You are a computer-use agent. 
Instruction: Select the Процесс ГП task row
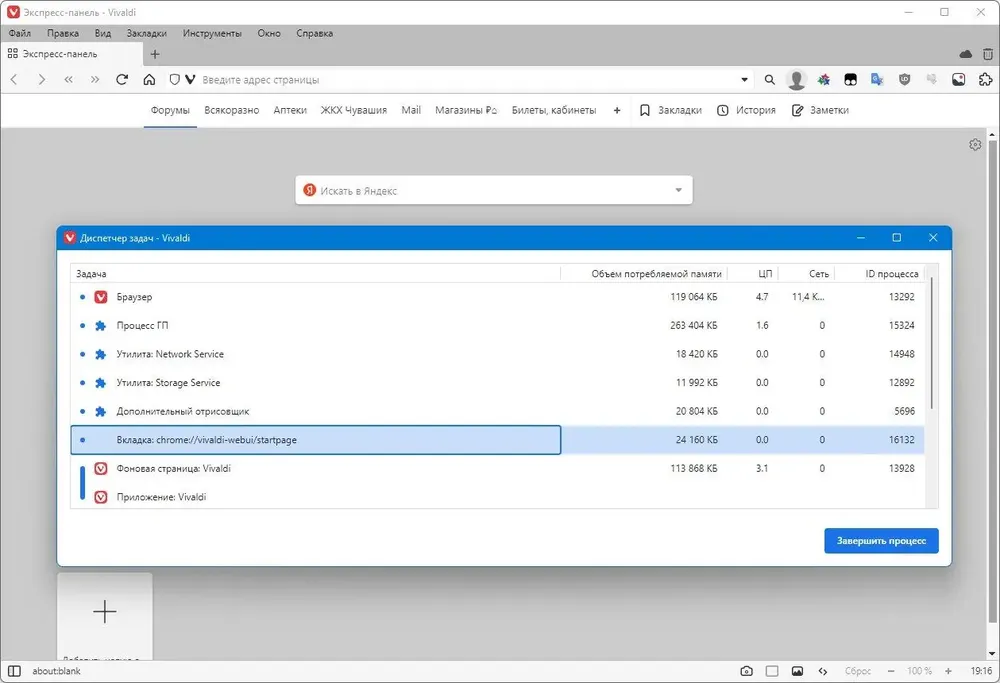coord(497,325)
